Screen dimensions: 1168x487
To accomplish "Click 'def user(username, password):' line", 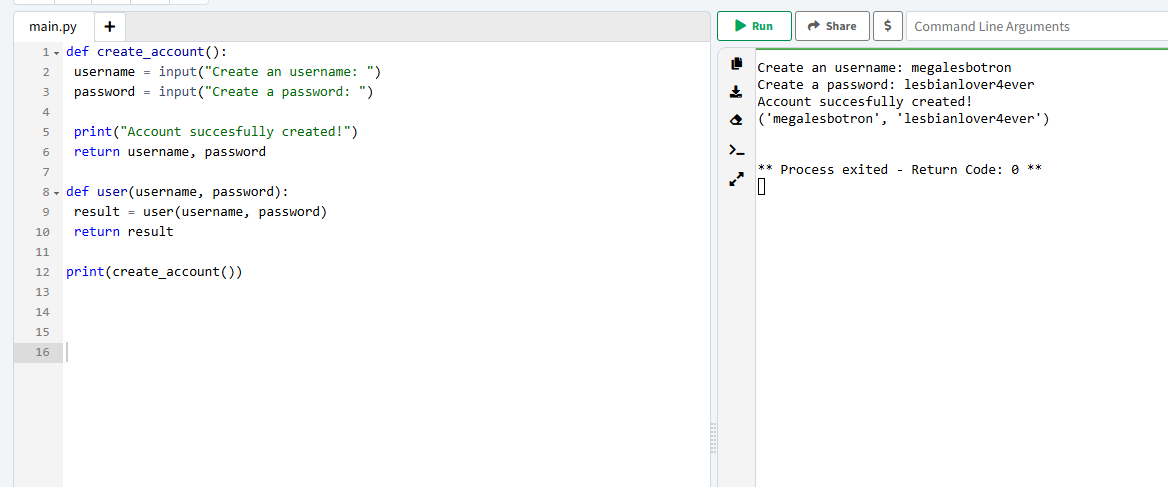I will [x=177, y=192].
